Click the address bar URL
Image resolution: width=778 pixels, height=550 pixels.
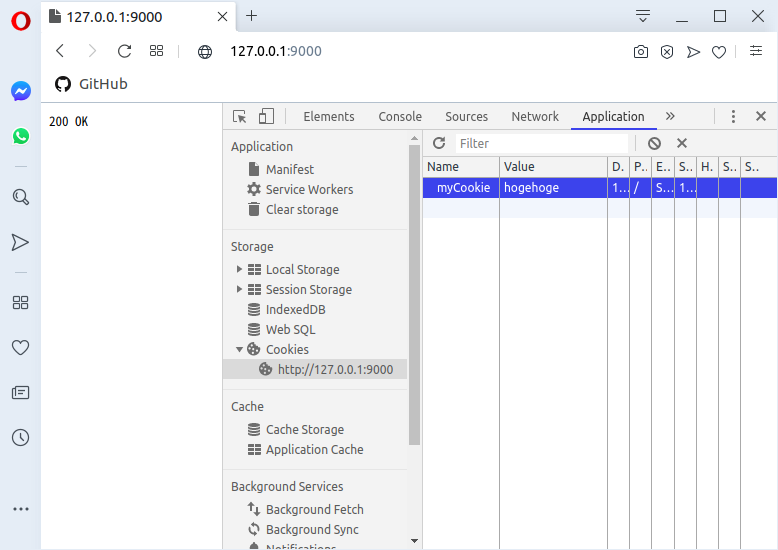[x=276, y=51]
